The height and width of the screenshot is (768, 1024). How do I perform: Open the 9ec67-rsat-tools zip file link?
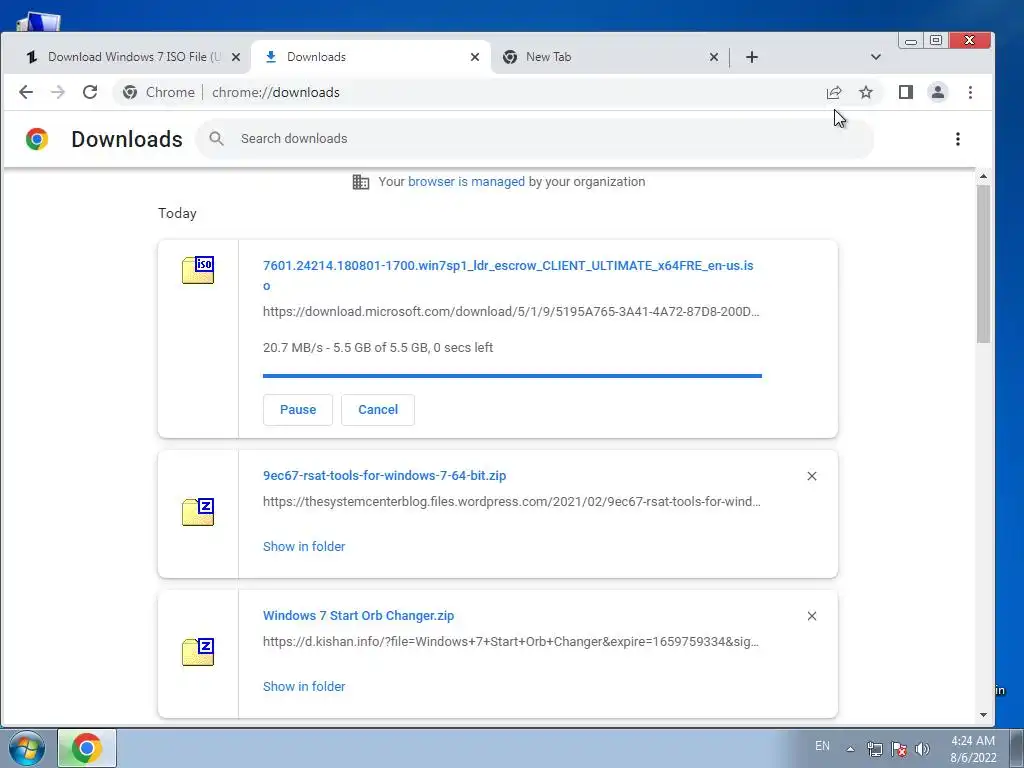(385, 475)
